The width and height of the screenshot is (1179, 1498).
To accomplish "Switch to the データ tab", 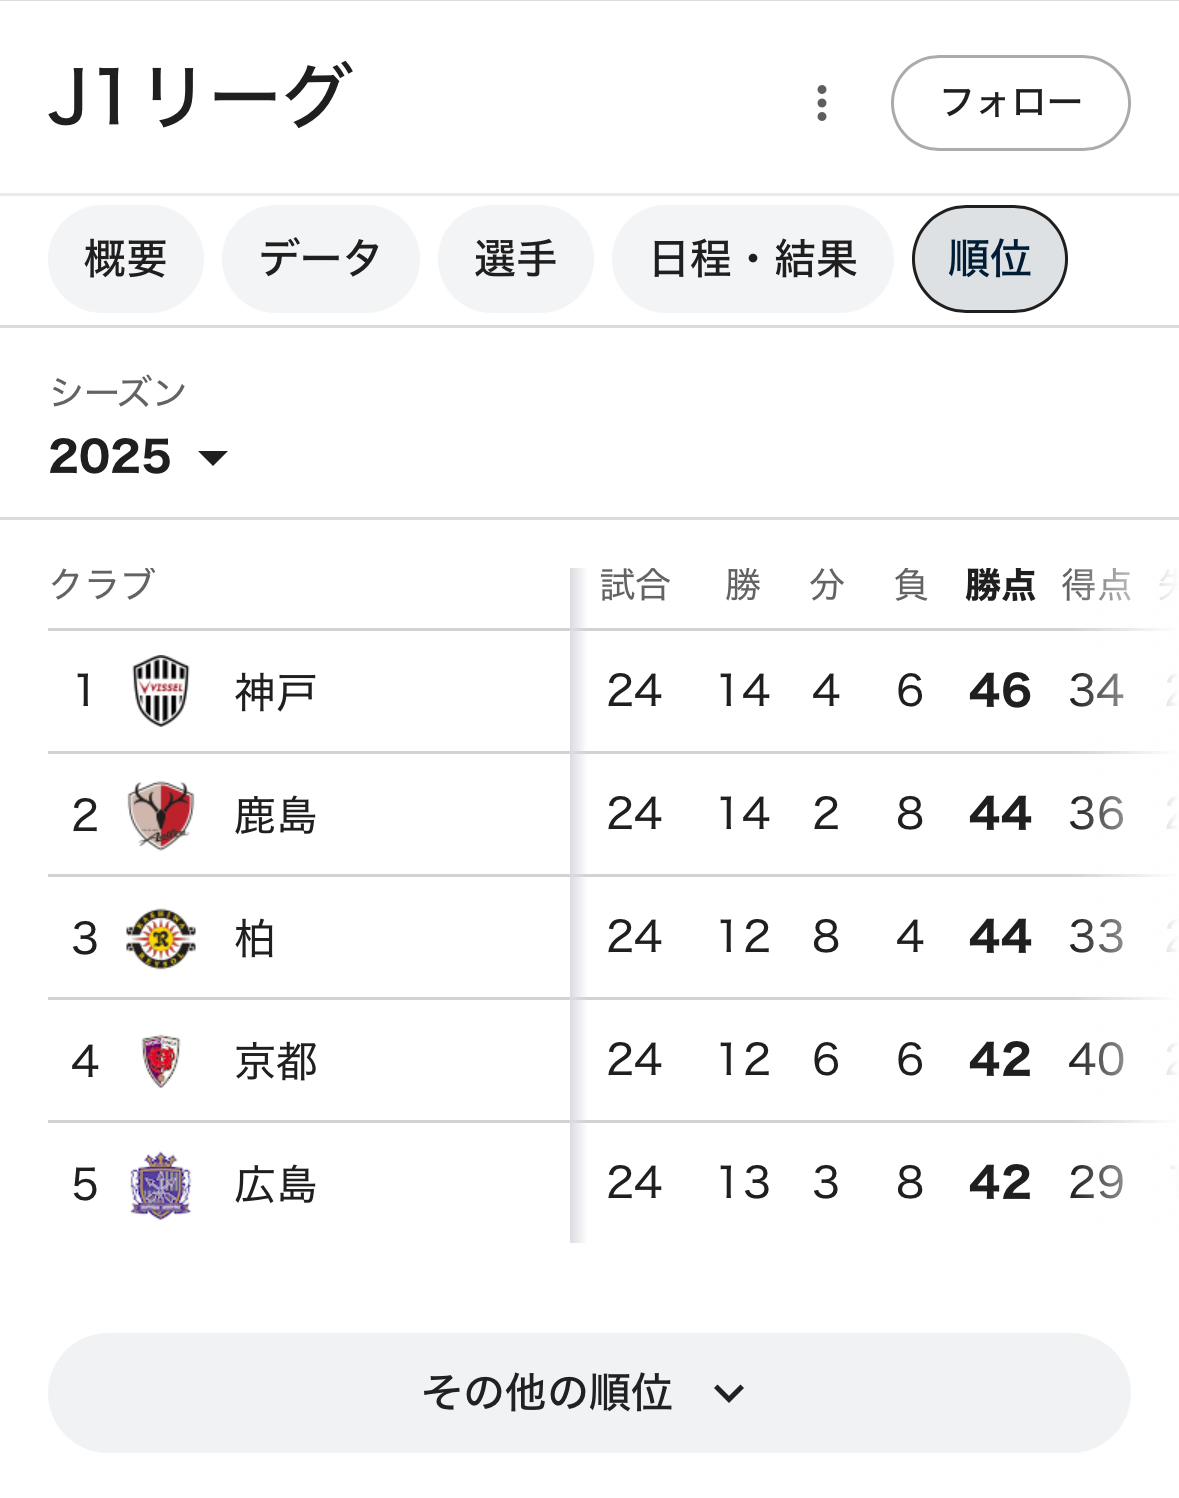I will [321, 259].
